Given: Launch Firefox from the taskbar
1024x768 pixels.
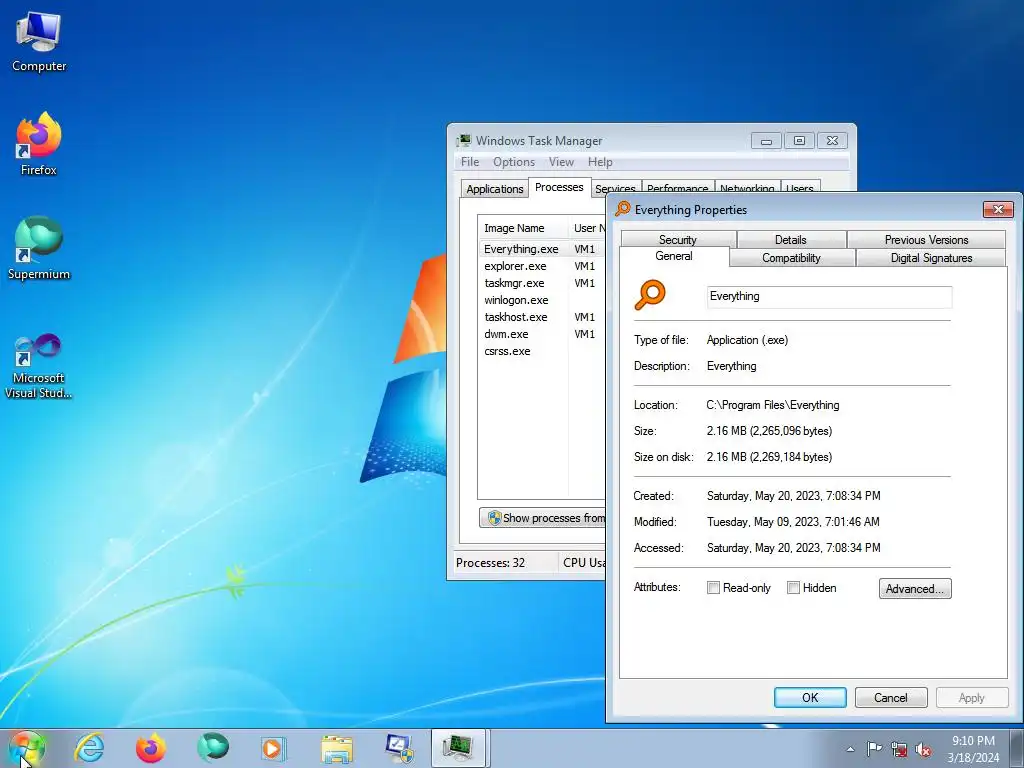Looking at the screenshot, I should tap(150, 748).
